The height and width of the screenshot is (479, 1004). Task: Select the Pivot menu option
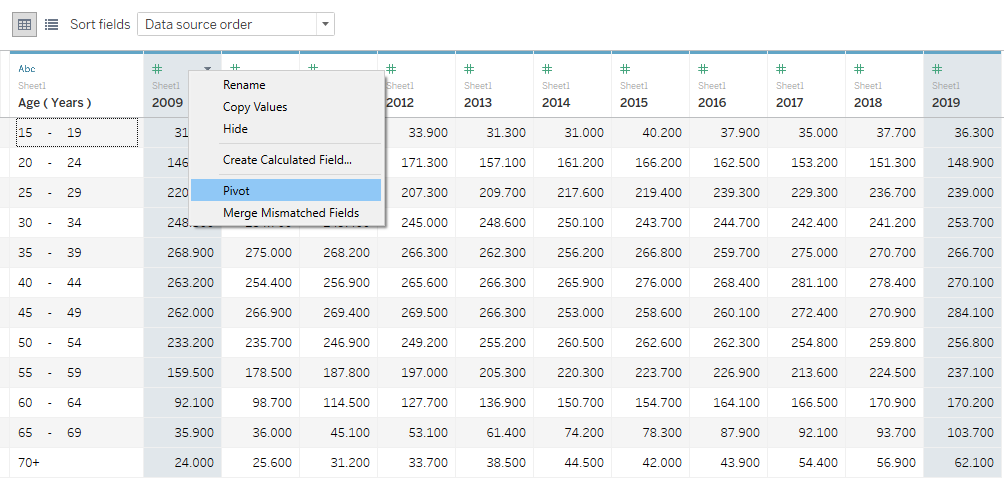click(x=236, y=191)
